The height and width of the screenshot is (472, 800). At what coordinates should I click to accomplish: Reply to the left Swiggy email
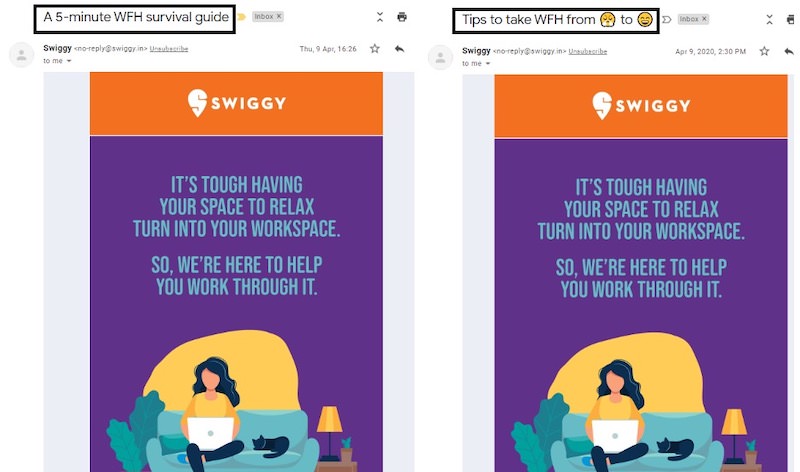coord(399,48)
